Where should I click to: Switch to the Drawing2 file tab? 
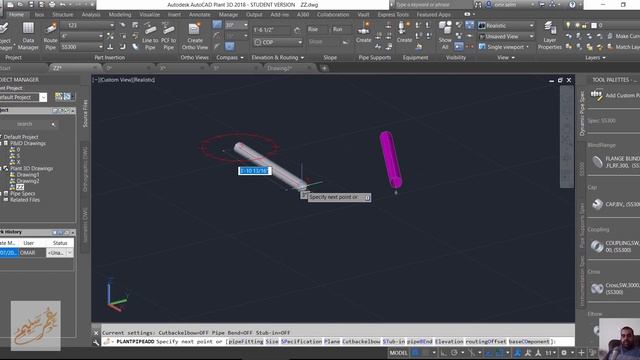click(x=279, y=68)
